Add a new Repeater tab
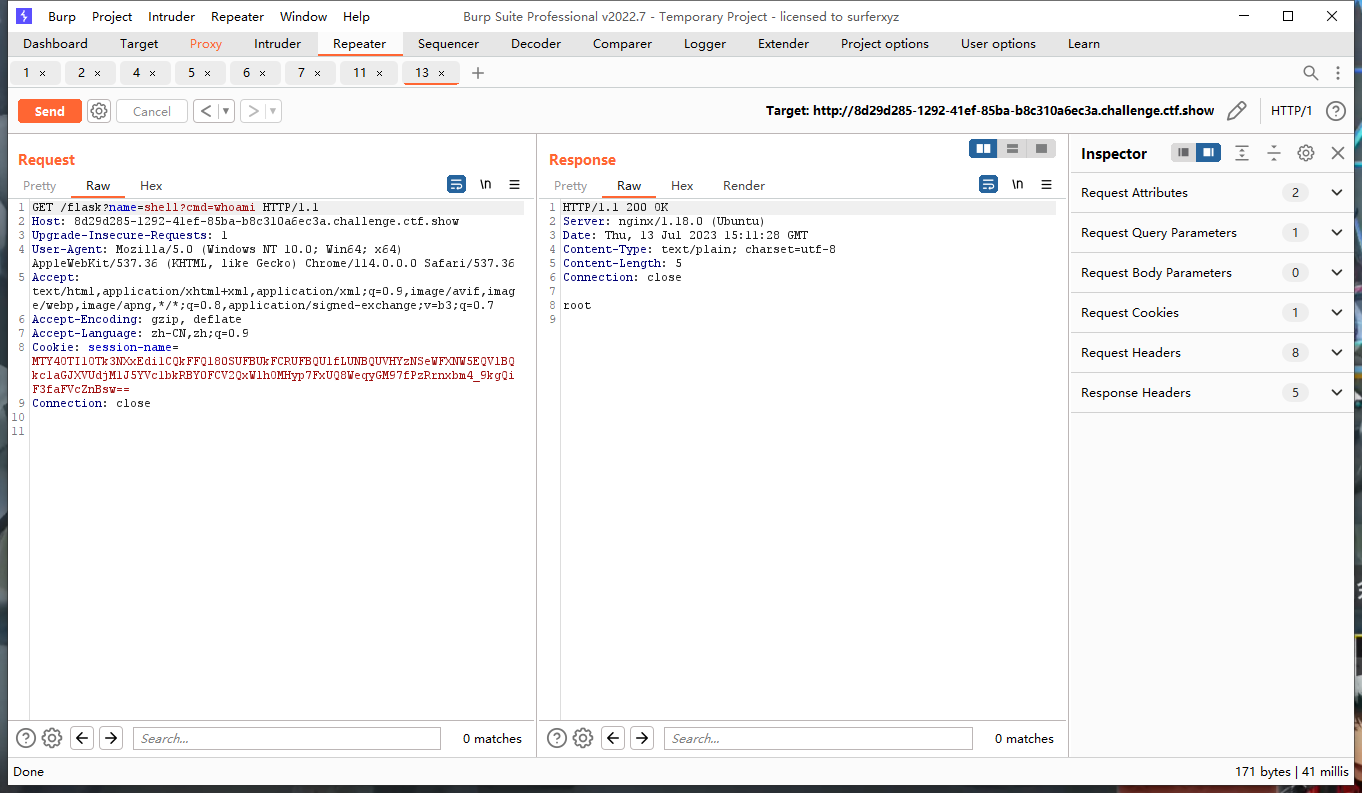Screen dimensions: 1362x793 (478, 73)
